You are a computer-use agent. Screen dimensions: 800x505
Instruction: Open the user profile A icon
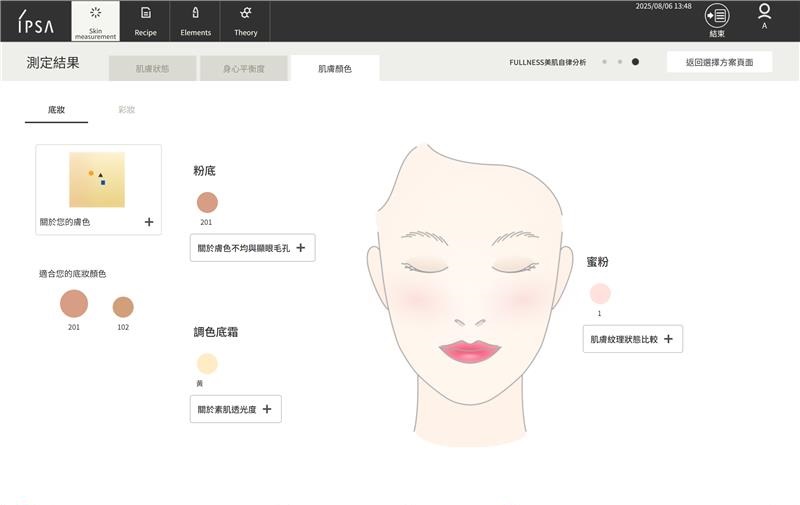pos(764,17)
